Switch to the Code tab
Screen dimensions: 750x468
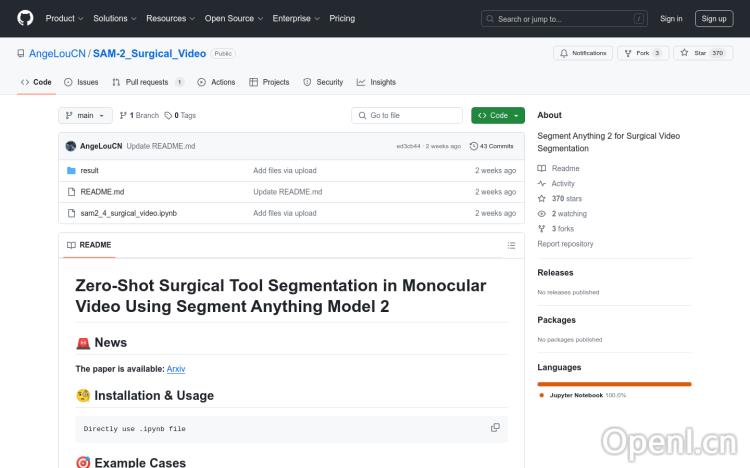(36, 82)
